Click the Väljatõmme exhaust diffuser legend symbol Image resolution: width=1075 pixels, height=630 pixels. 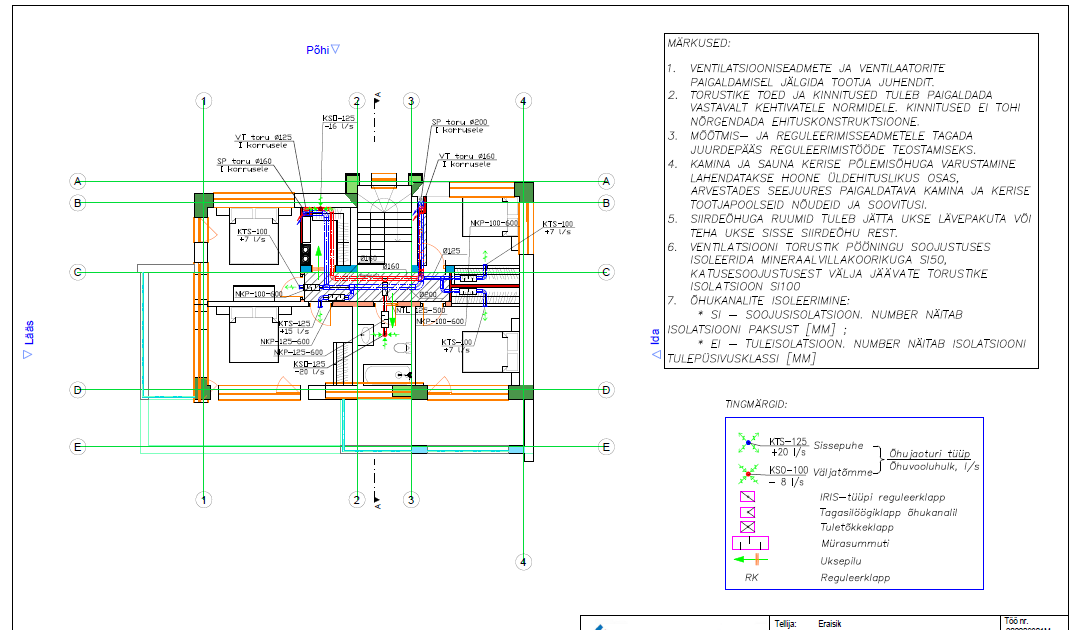tap(748, 472)
